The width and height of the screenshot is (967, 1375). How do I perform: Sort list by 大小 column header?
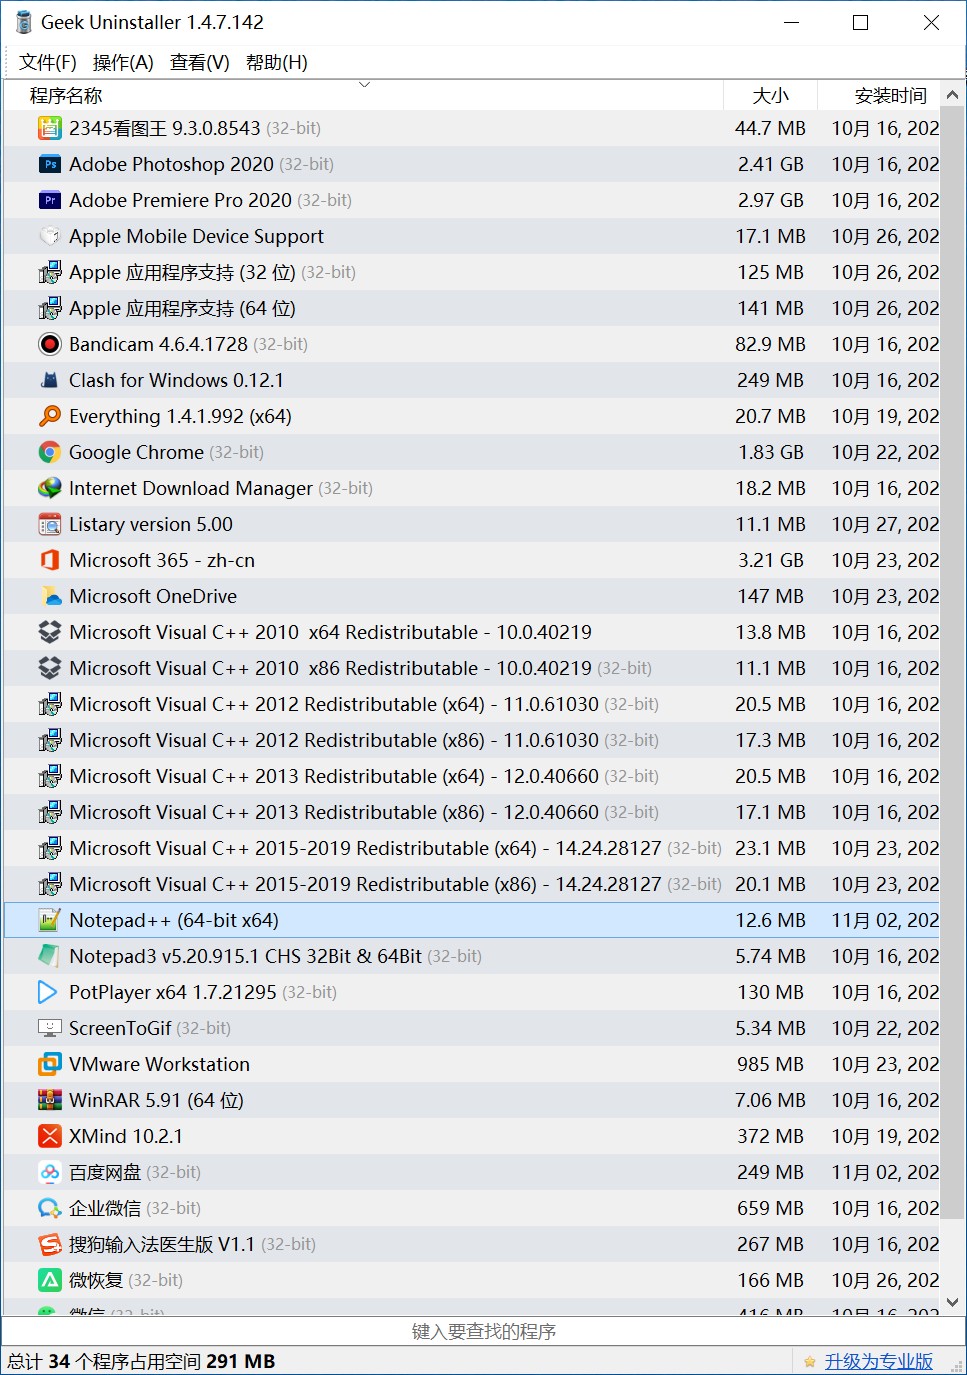[770, 95]
